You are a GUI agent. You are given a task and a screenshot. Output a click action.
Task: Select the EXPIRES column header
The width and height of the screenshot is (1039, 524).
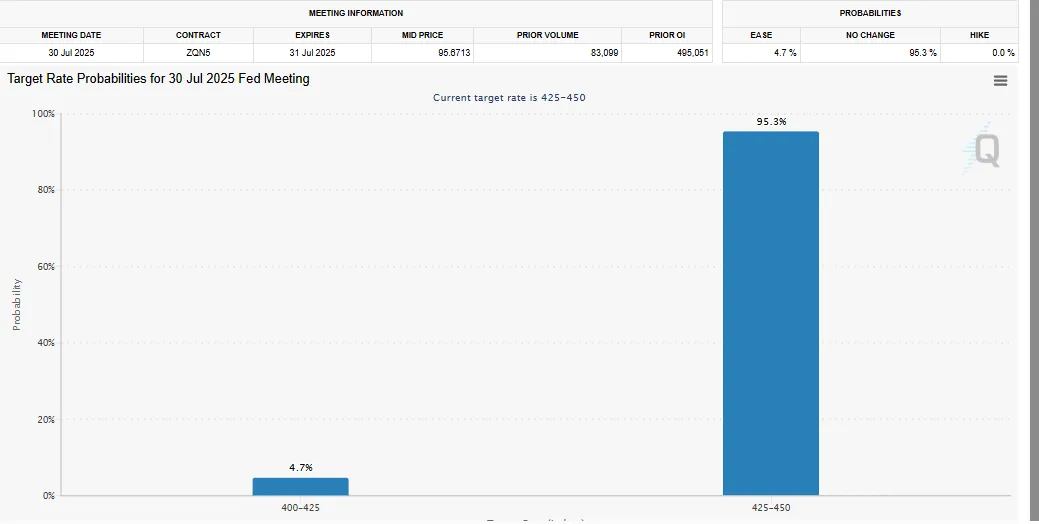pyautogui.click(x=312, y=35)
